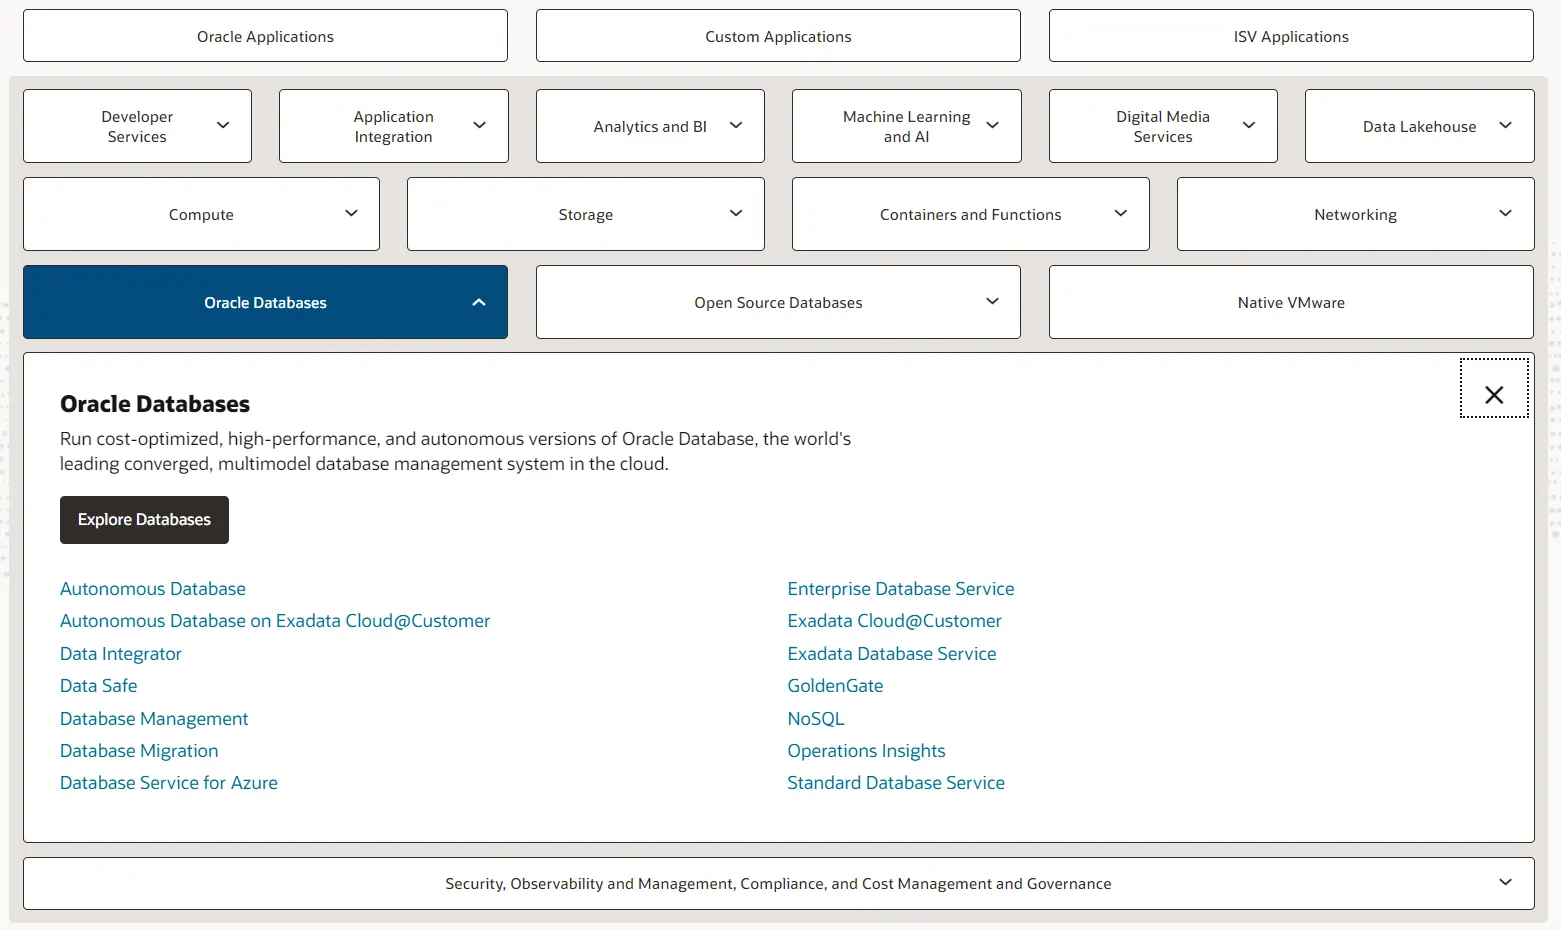Expand Machine Learning and AI menu
Screen dimensions: 1561x930
coord(907,126)
